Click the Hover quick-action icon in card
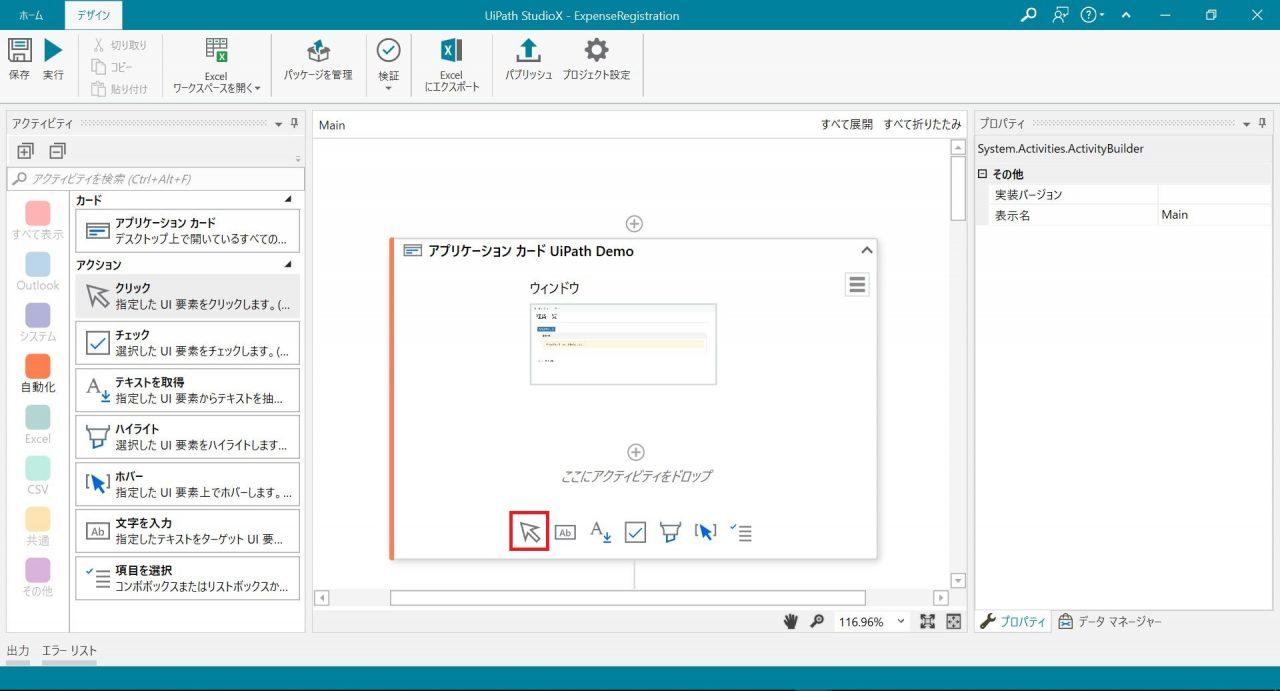The image size is (1280, 691). pyautogui.click(x=705, y=532)
